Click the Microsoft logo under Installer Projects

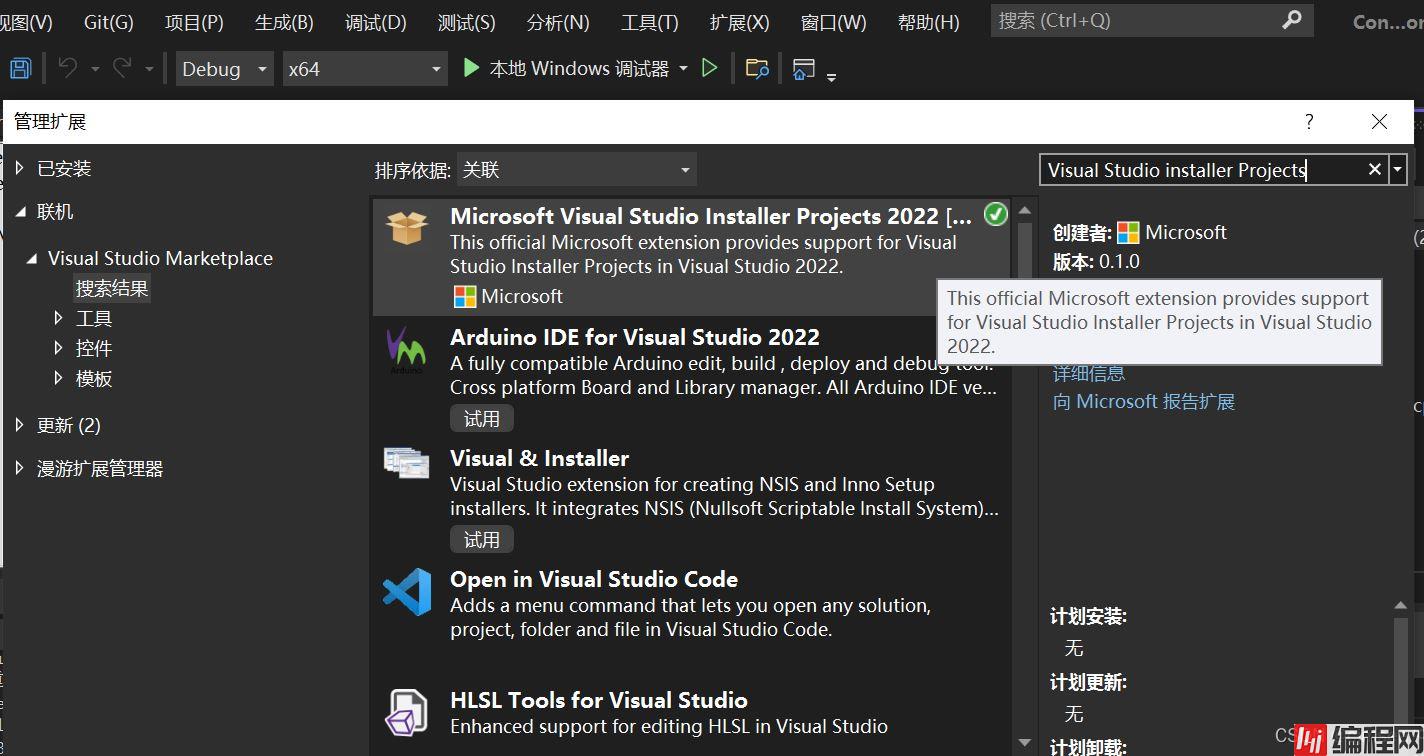point(465,296)
